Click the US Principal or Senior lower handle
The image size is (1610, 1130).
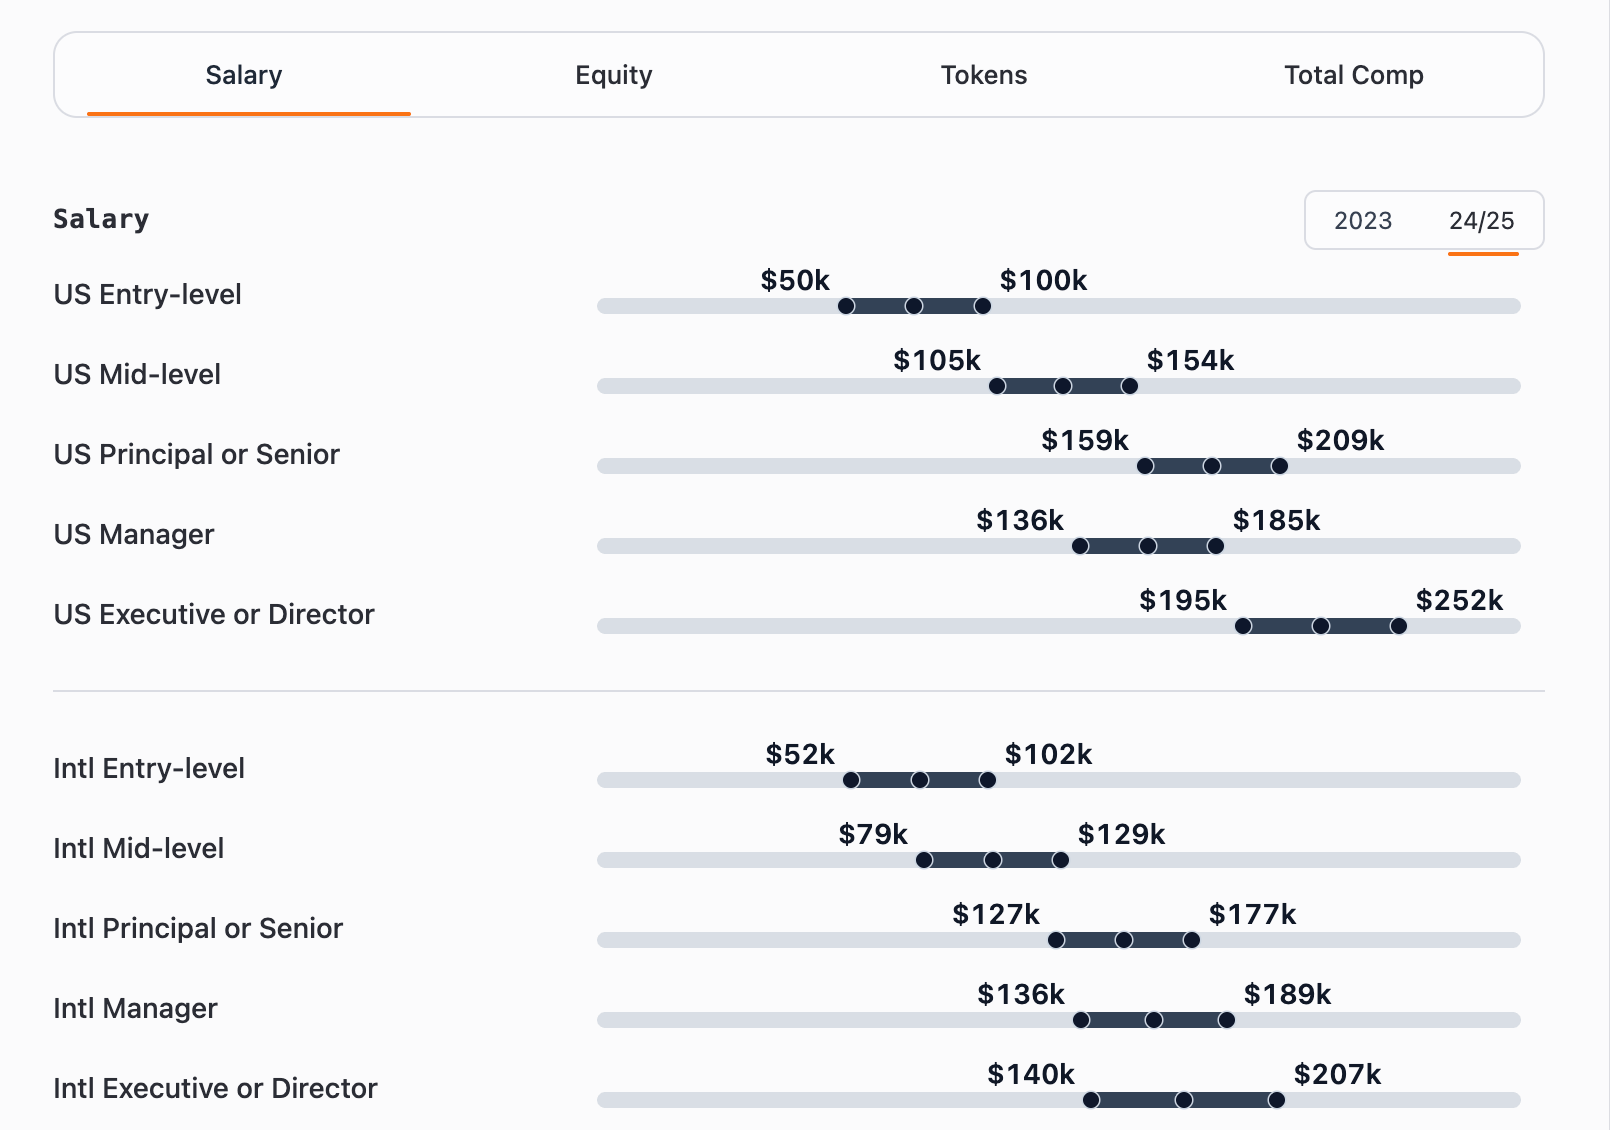click(1146, 465)
